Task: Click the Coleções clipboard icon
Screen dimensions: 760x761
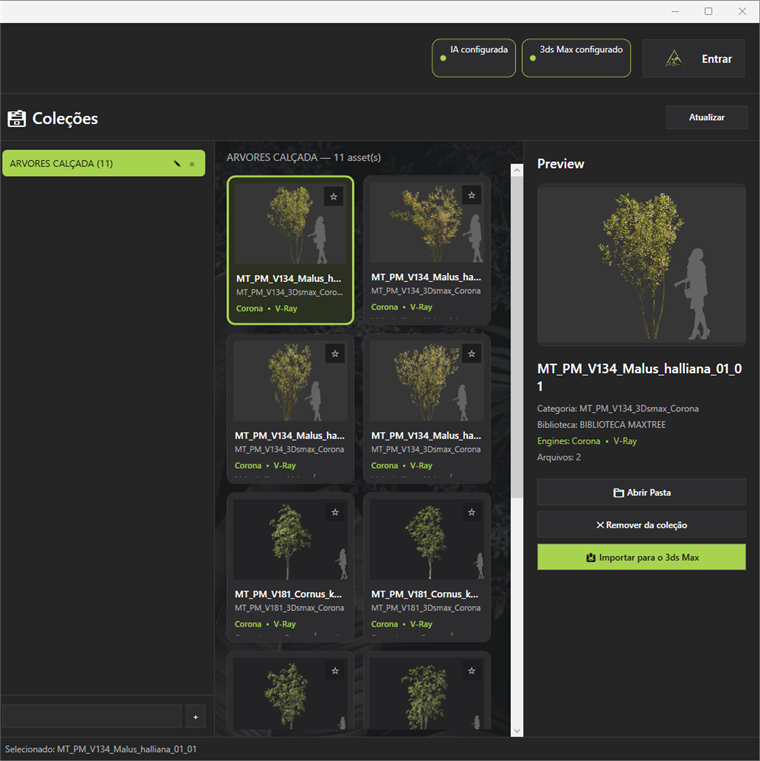Action: (17, 118)
